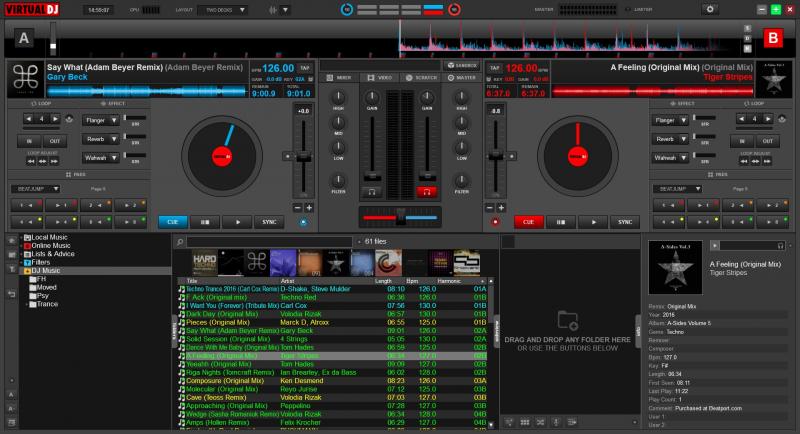Click deck A HIGH EQ knob
Viewport: 800px width, 434px height.
[338, 97]
